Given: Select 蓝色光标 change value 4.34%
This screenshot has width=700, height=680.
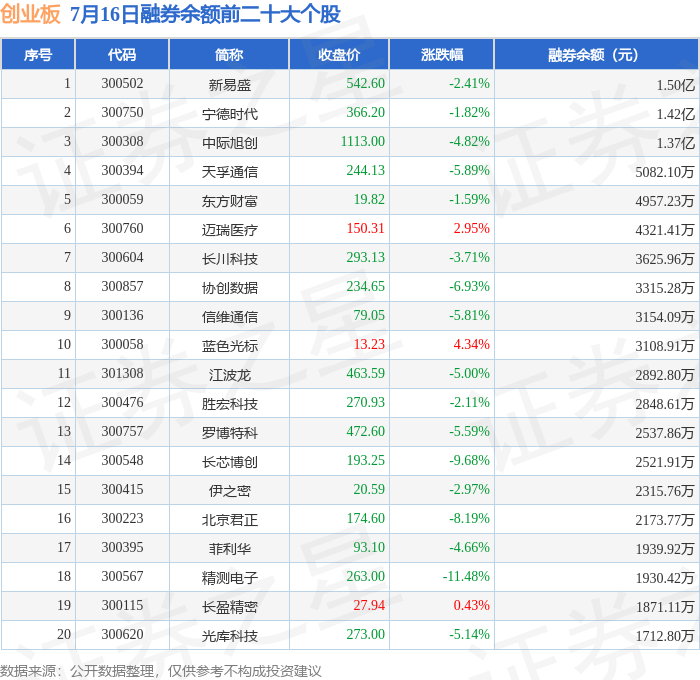Looking at the screenshot, I should pyautogui.click(x=471, y=344).
